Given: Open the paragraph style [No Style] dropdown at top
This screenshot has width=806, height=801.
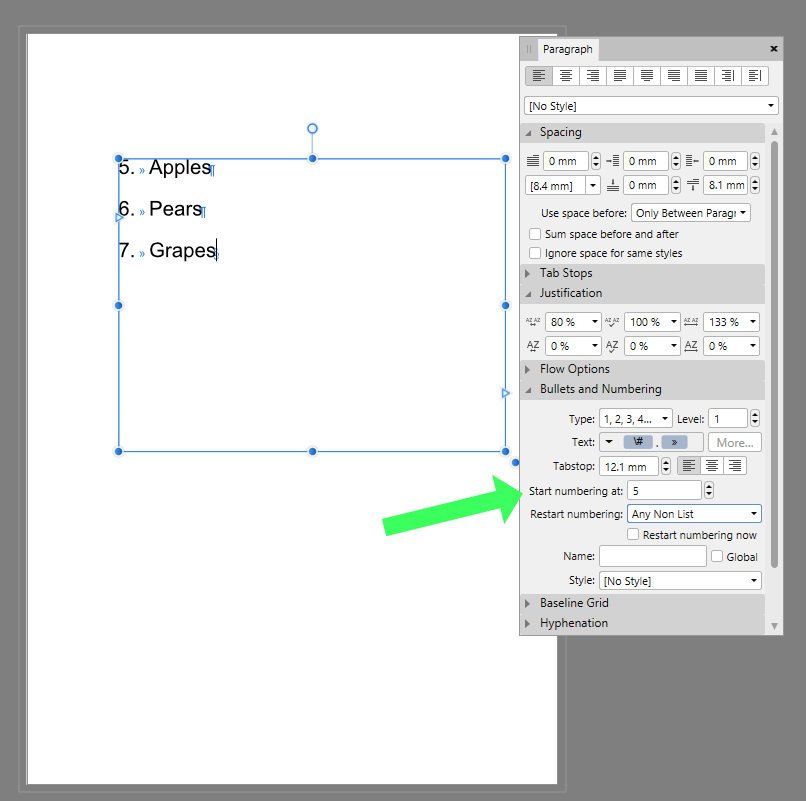Looking at the screenshot, I should [x=651, y=106].
